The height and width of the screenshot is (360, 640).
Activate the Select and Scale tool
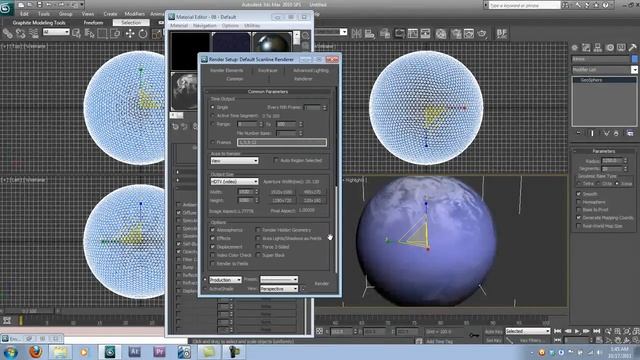(x=156, y=33)
